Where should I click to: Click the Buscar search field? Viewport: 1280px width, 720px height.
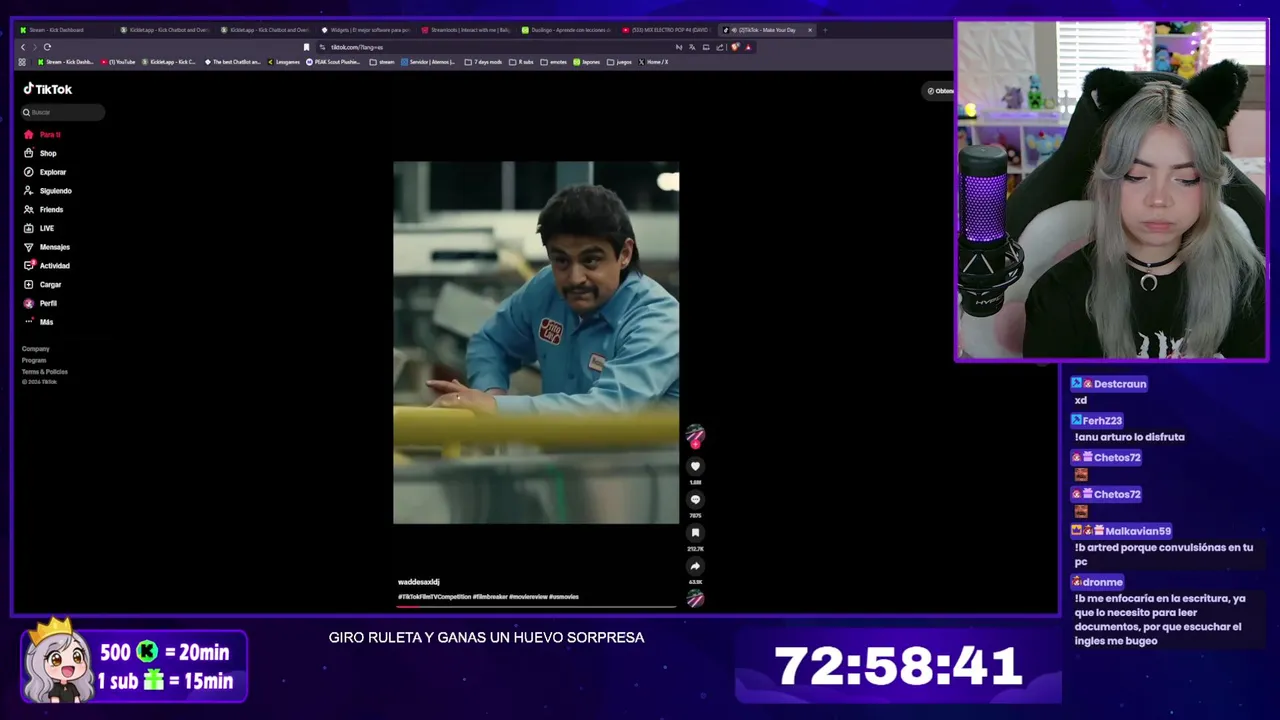[x=62, y=112]
